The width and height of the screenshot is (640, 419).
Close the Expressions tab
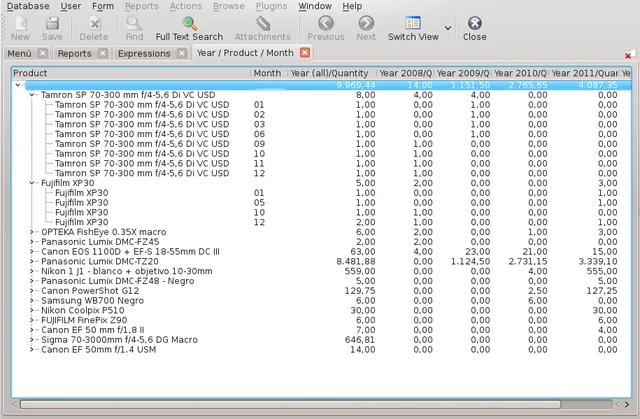click(182, 53)
